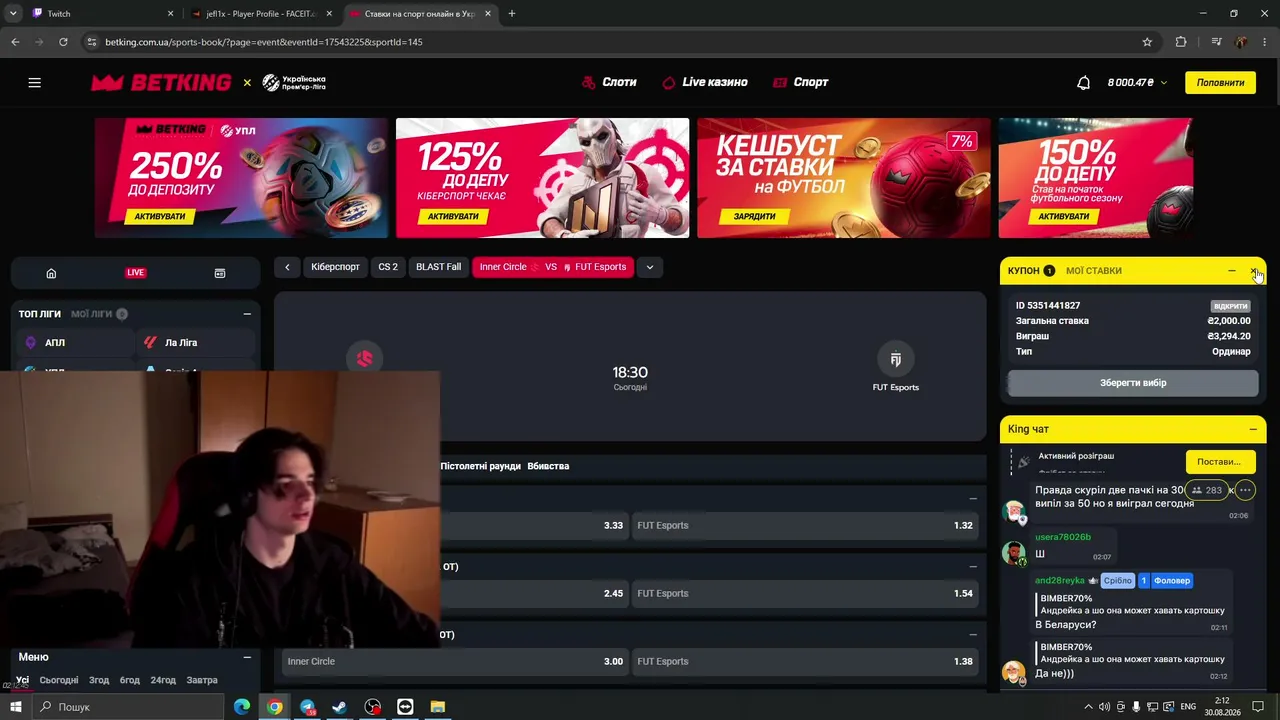Show chat participants count 283

[1206, 490]
